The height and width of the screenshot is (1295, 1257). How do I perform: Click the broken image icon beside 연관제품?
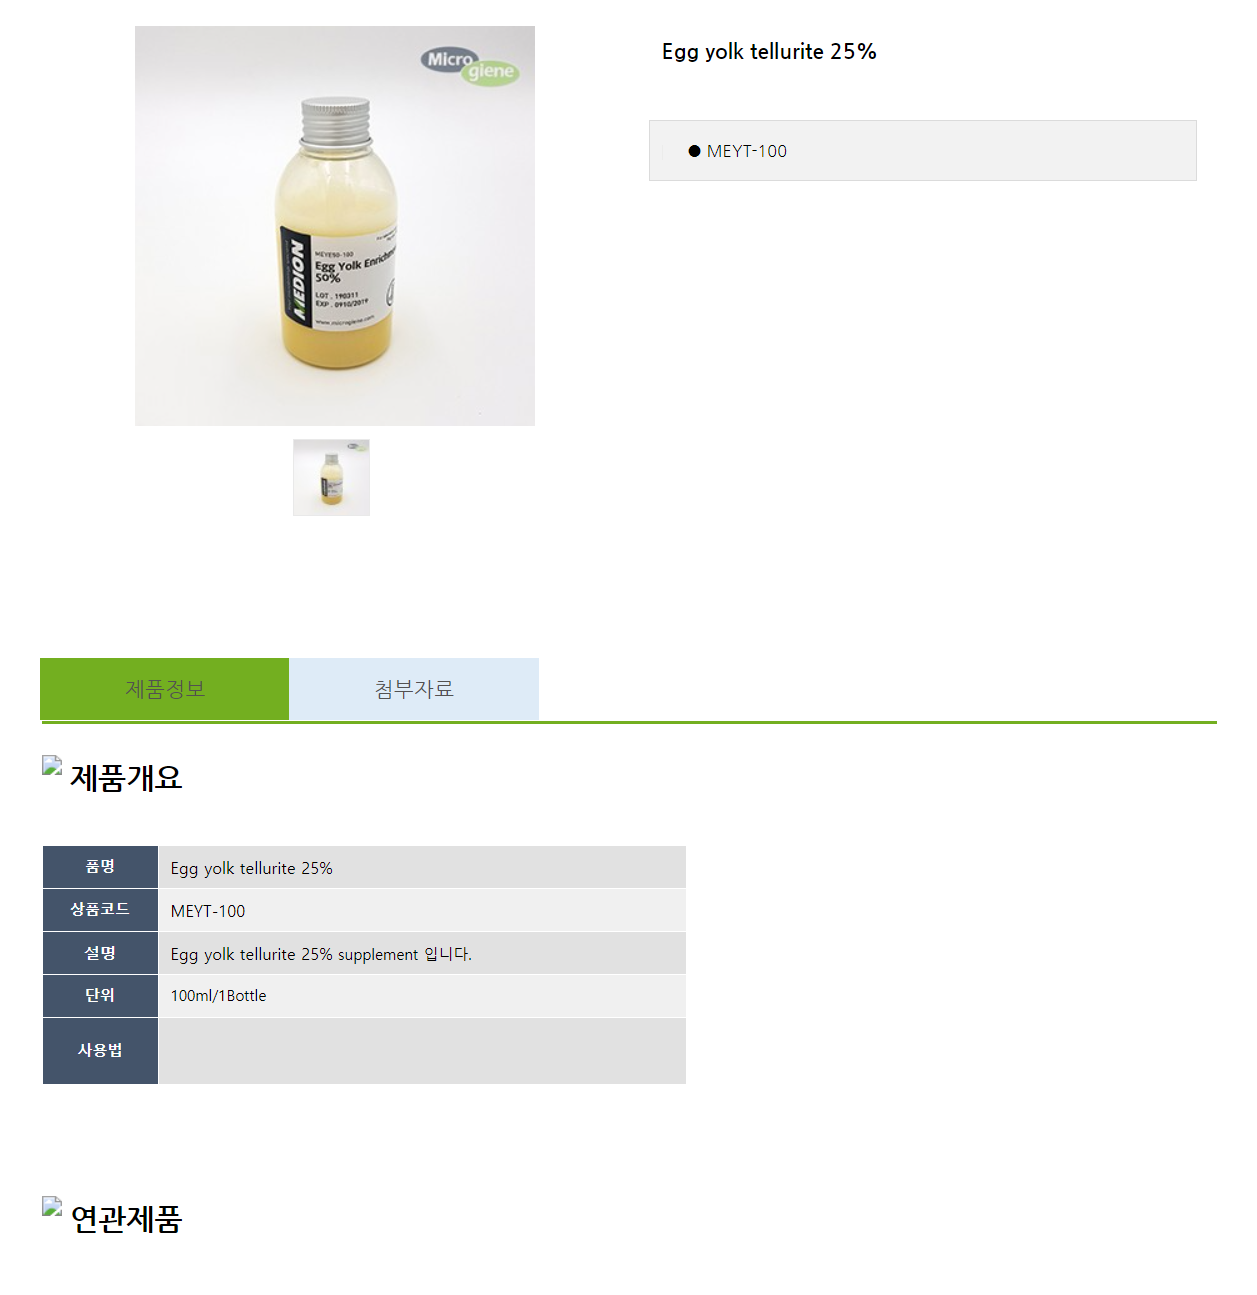point(52,1207)
